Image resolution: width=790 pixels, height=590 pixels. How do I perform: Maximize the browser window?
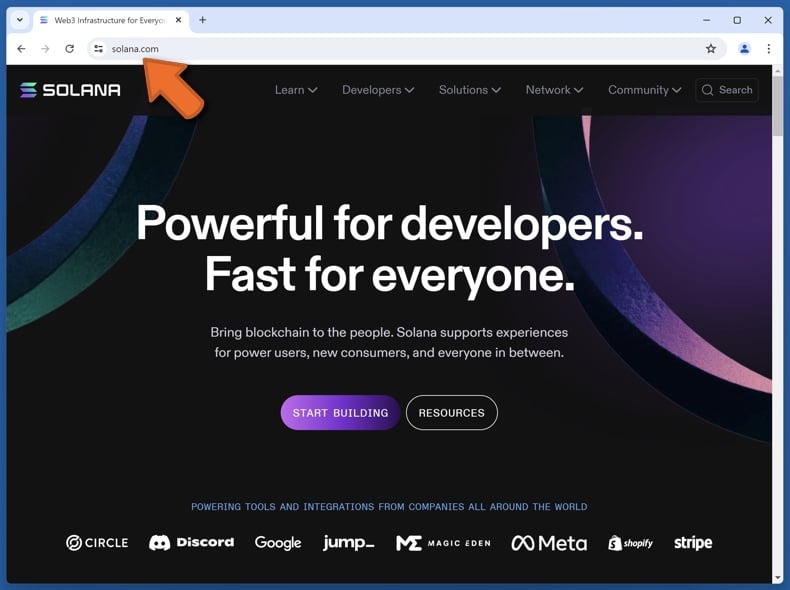point(737,20)
